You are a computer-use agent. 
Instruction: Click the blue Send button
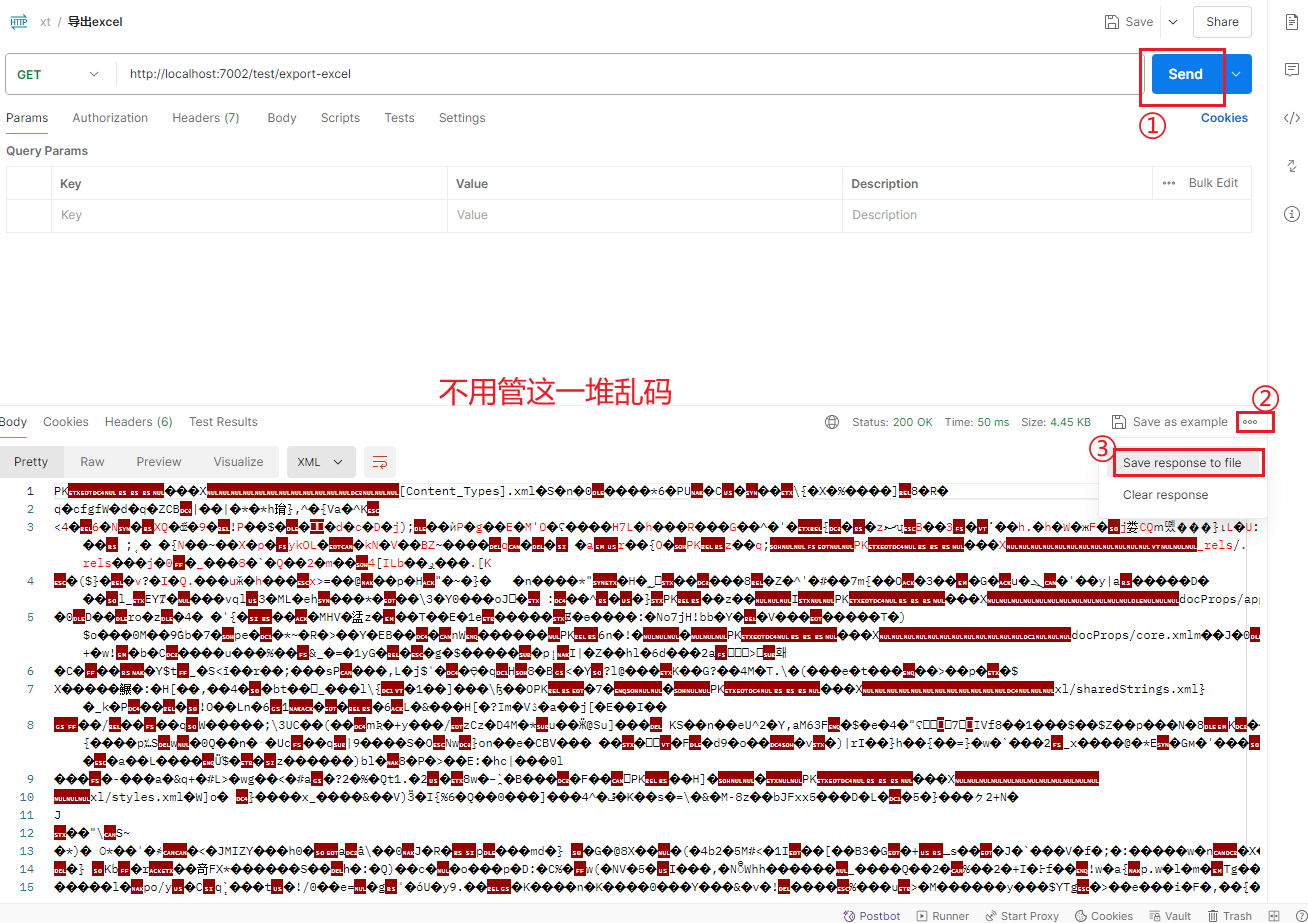pyautogui.click(x=1184, y=73)
